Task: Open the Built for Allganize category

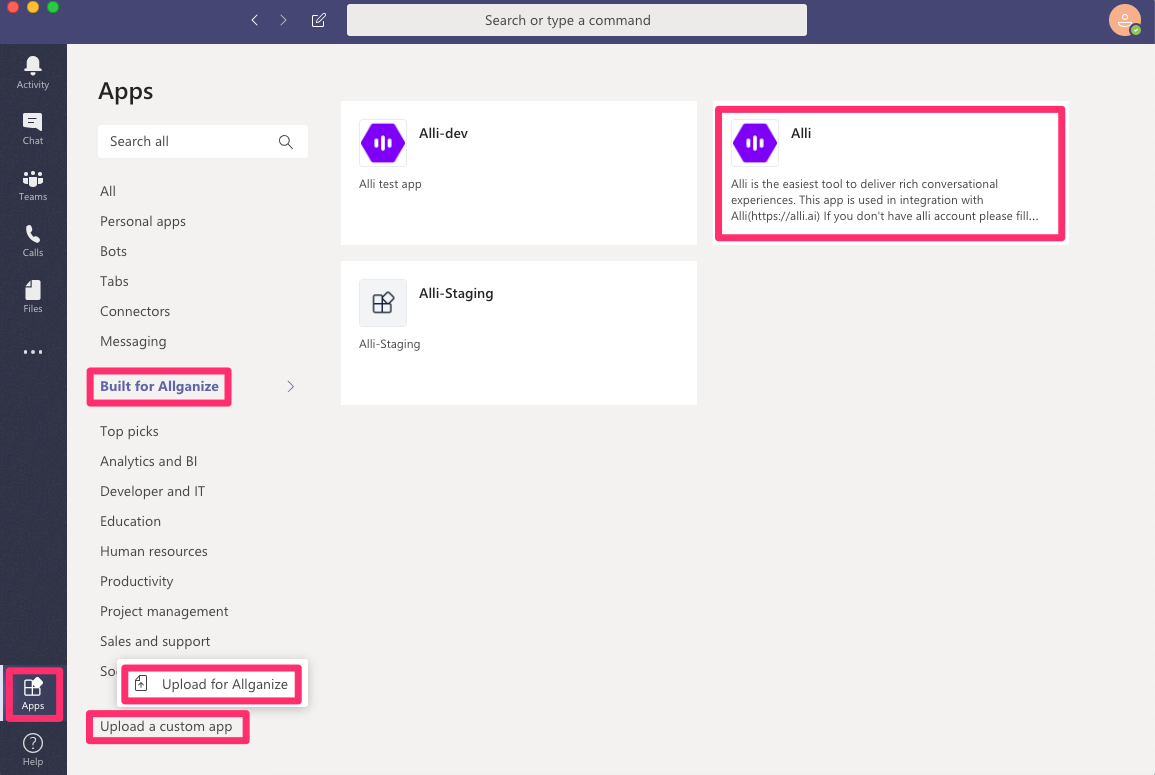Action: click(x=159, y=387)
